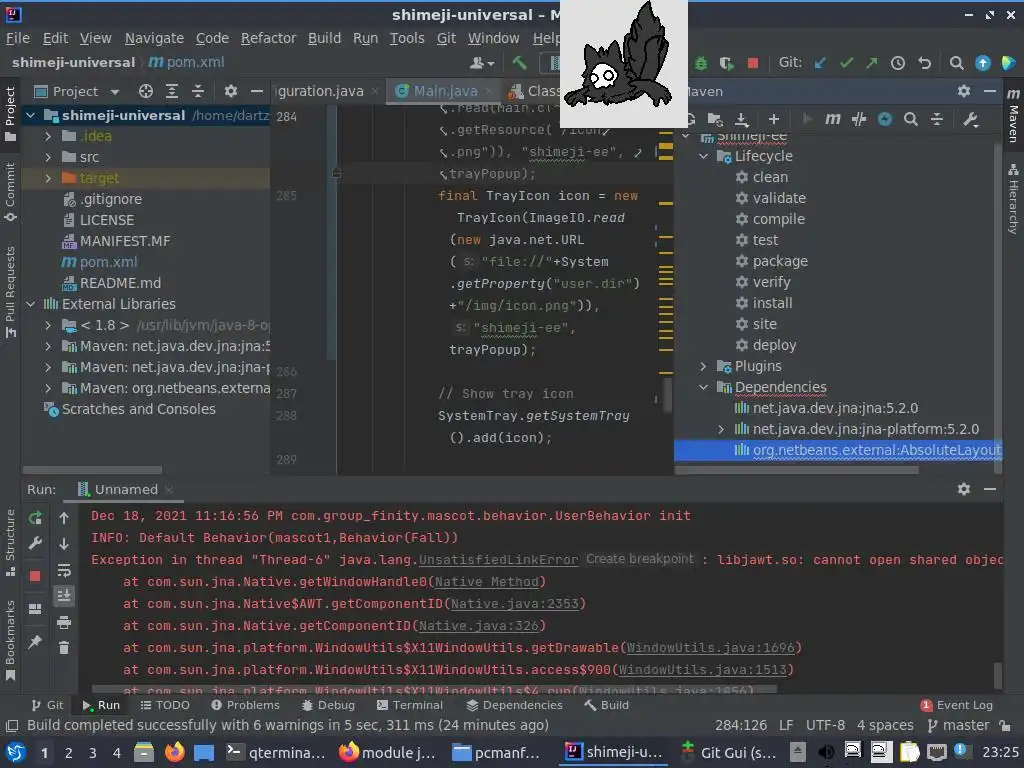1024x768 pixels.
Task: Open Maven panel gear options
Action: (x=964, y=91)
